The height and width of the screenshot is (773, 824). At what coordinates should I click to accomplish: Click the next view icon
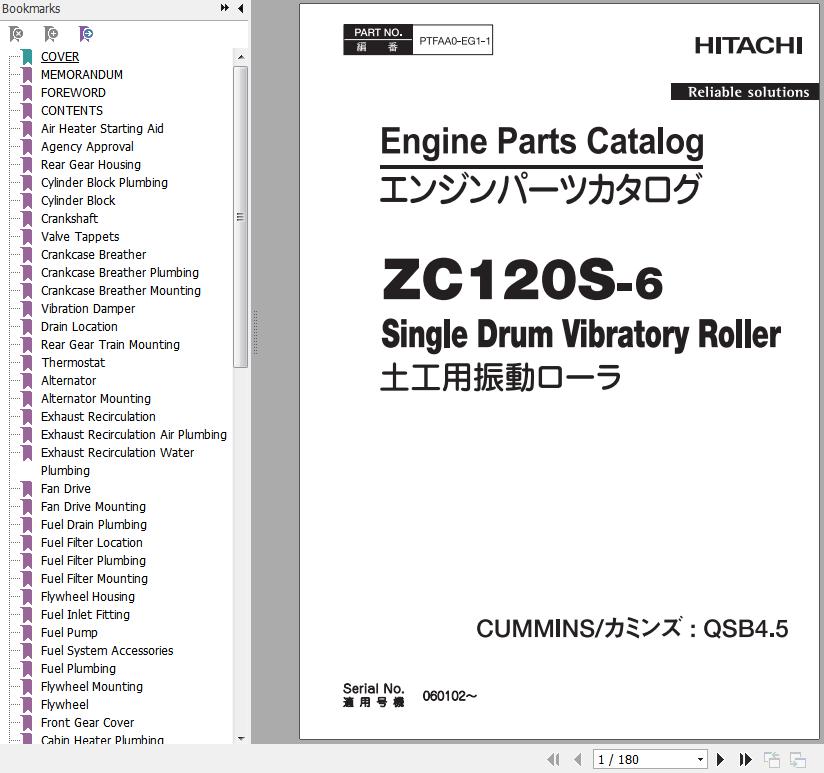(798, 759)
